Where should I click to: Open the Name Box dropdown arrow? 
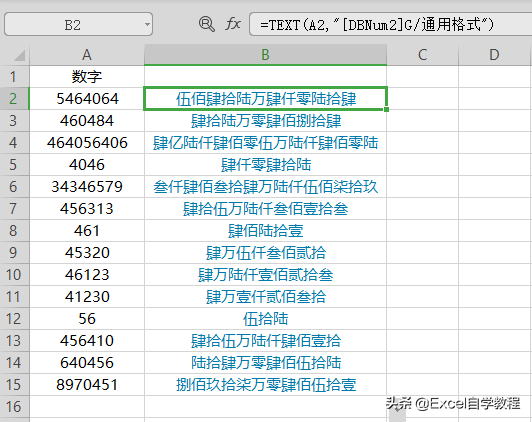(147, 24)
